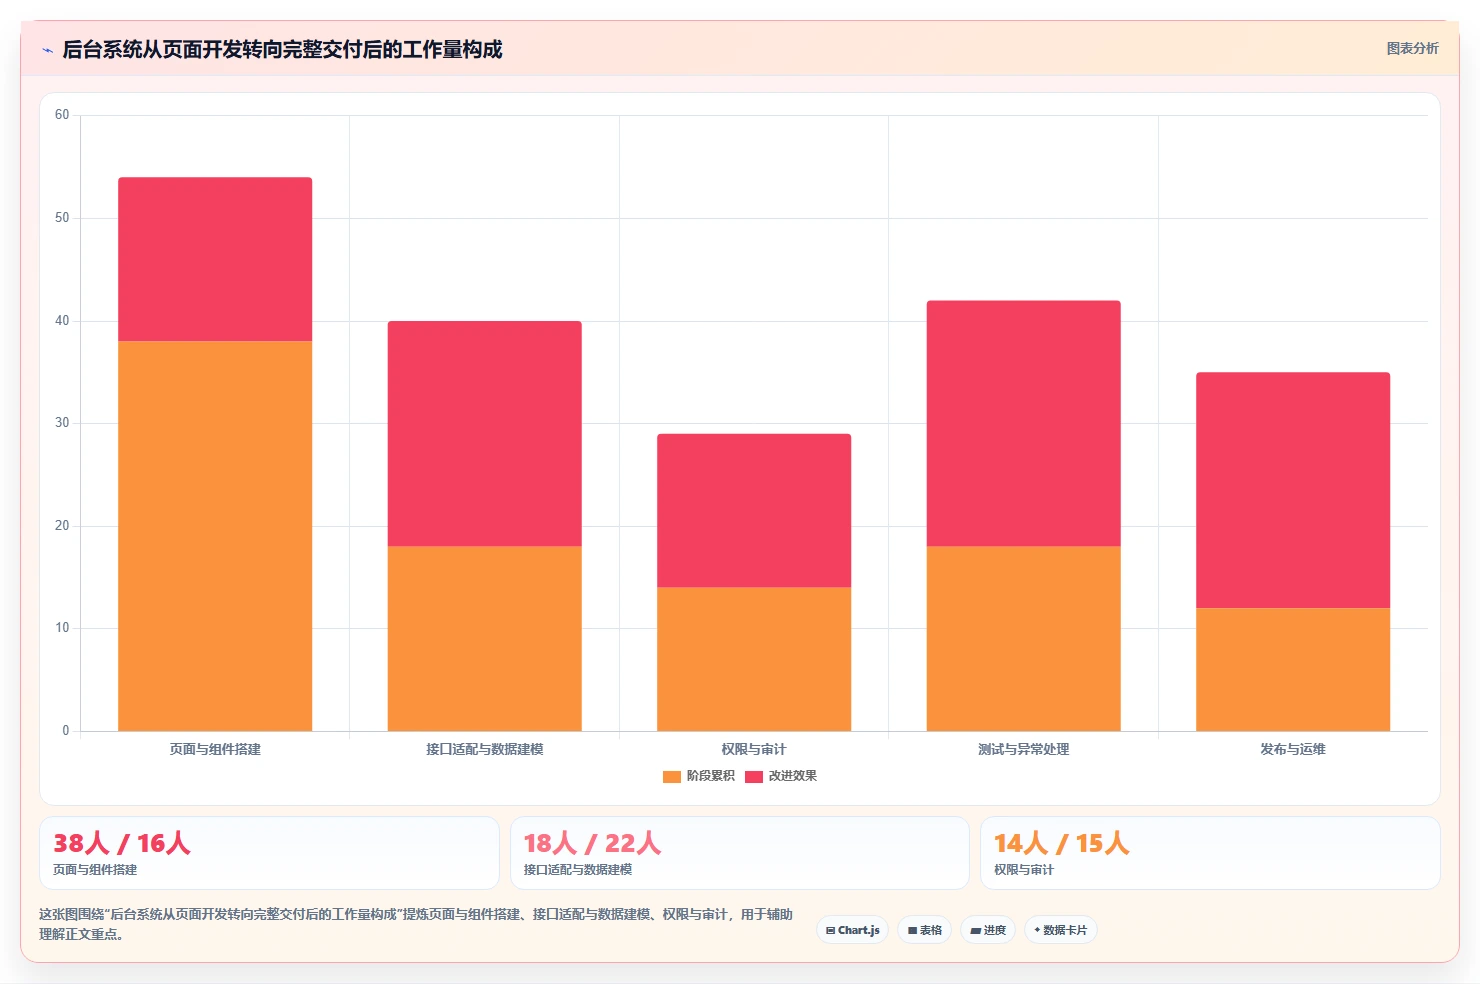Screen dimensions: 1480x984
Task: Click the red segment of 接口适配与数据建模 bar
Action: point(485,433)
